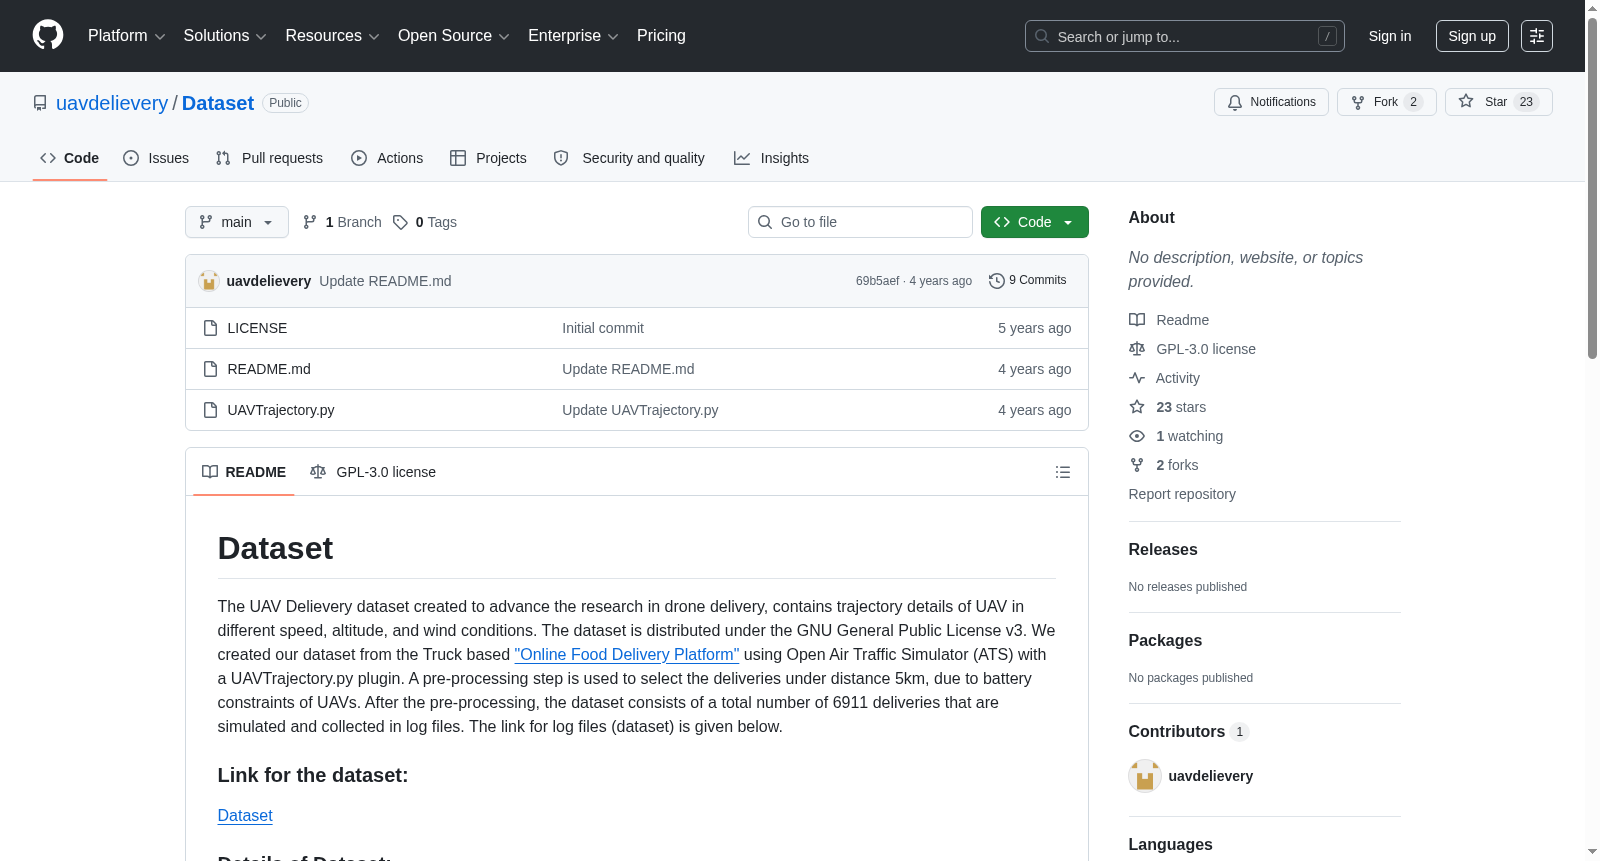Select the Code repository tab

[70, 158]
